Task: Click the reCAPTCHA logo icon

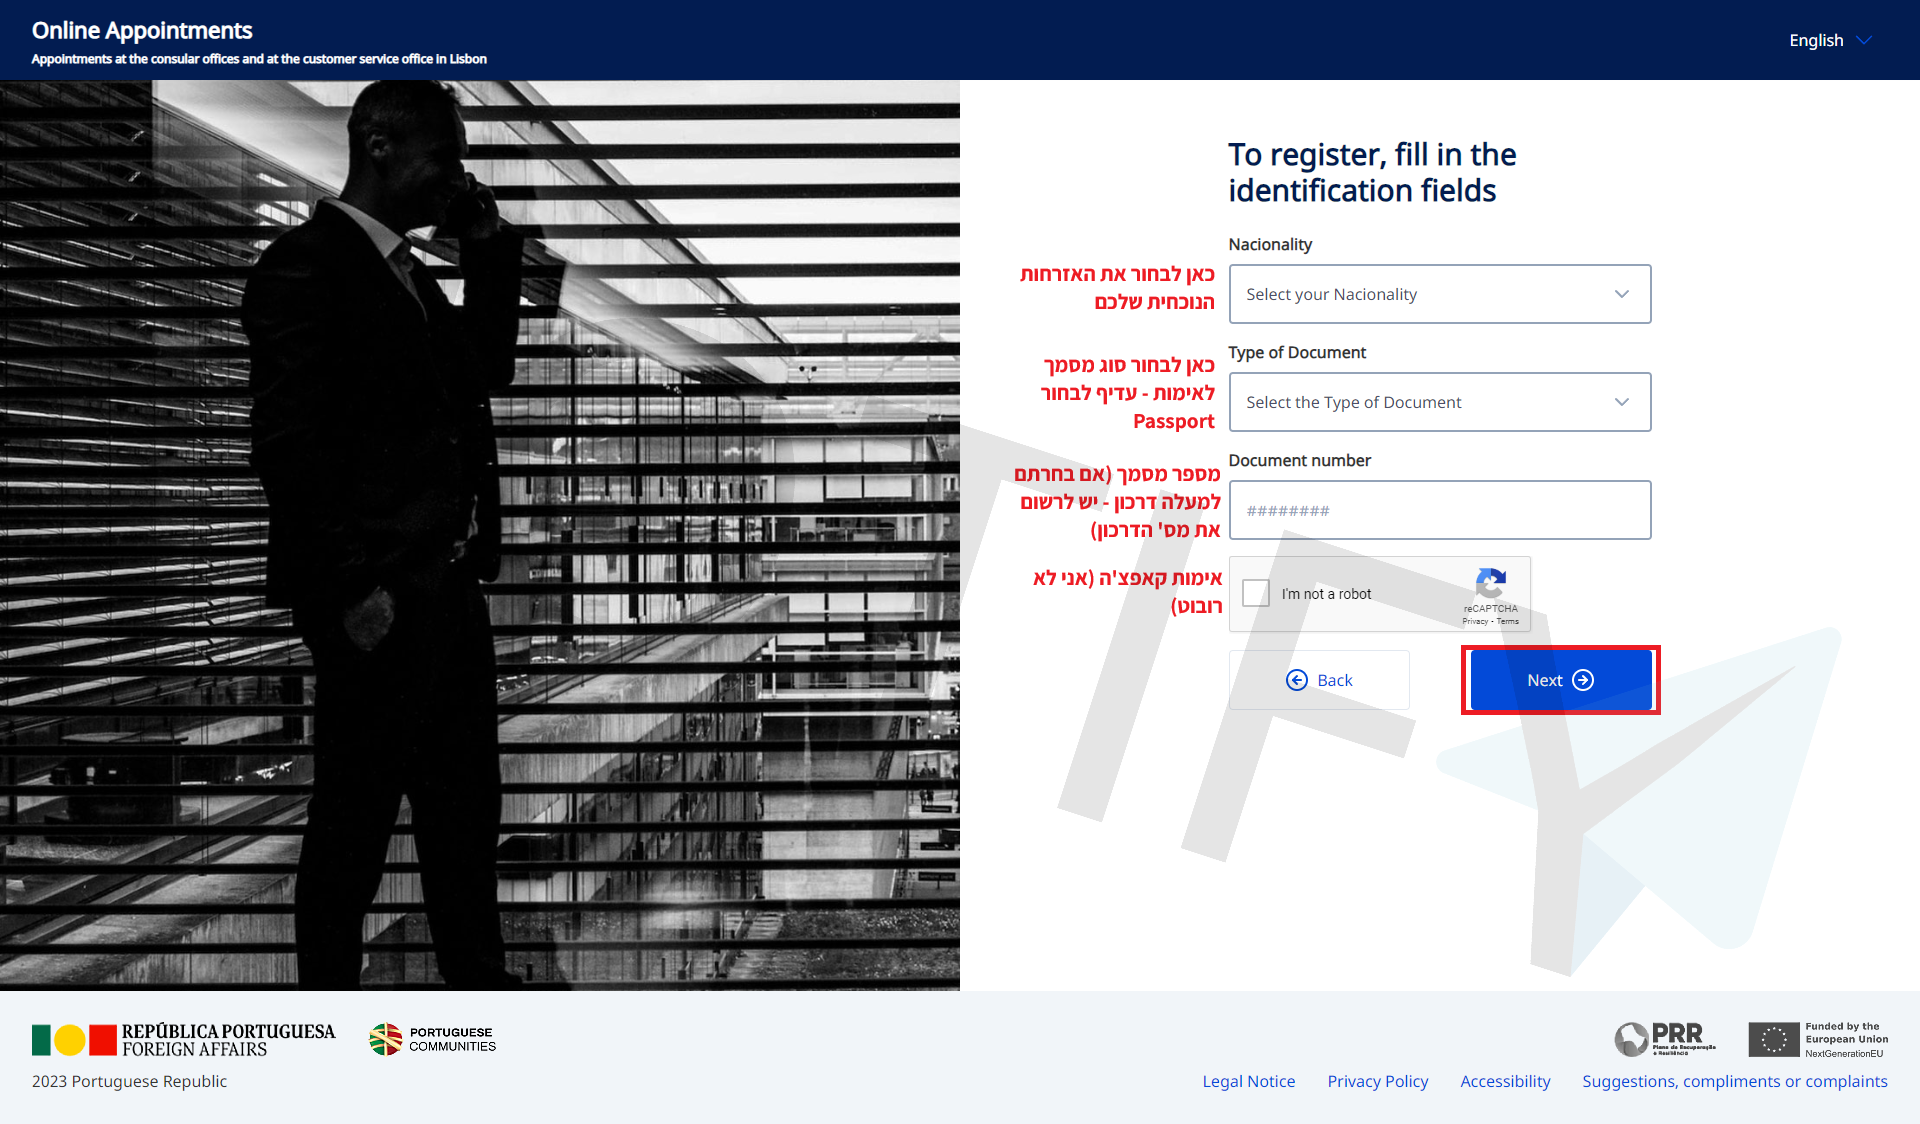Action: click(x=1490, y=583)
